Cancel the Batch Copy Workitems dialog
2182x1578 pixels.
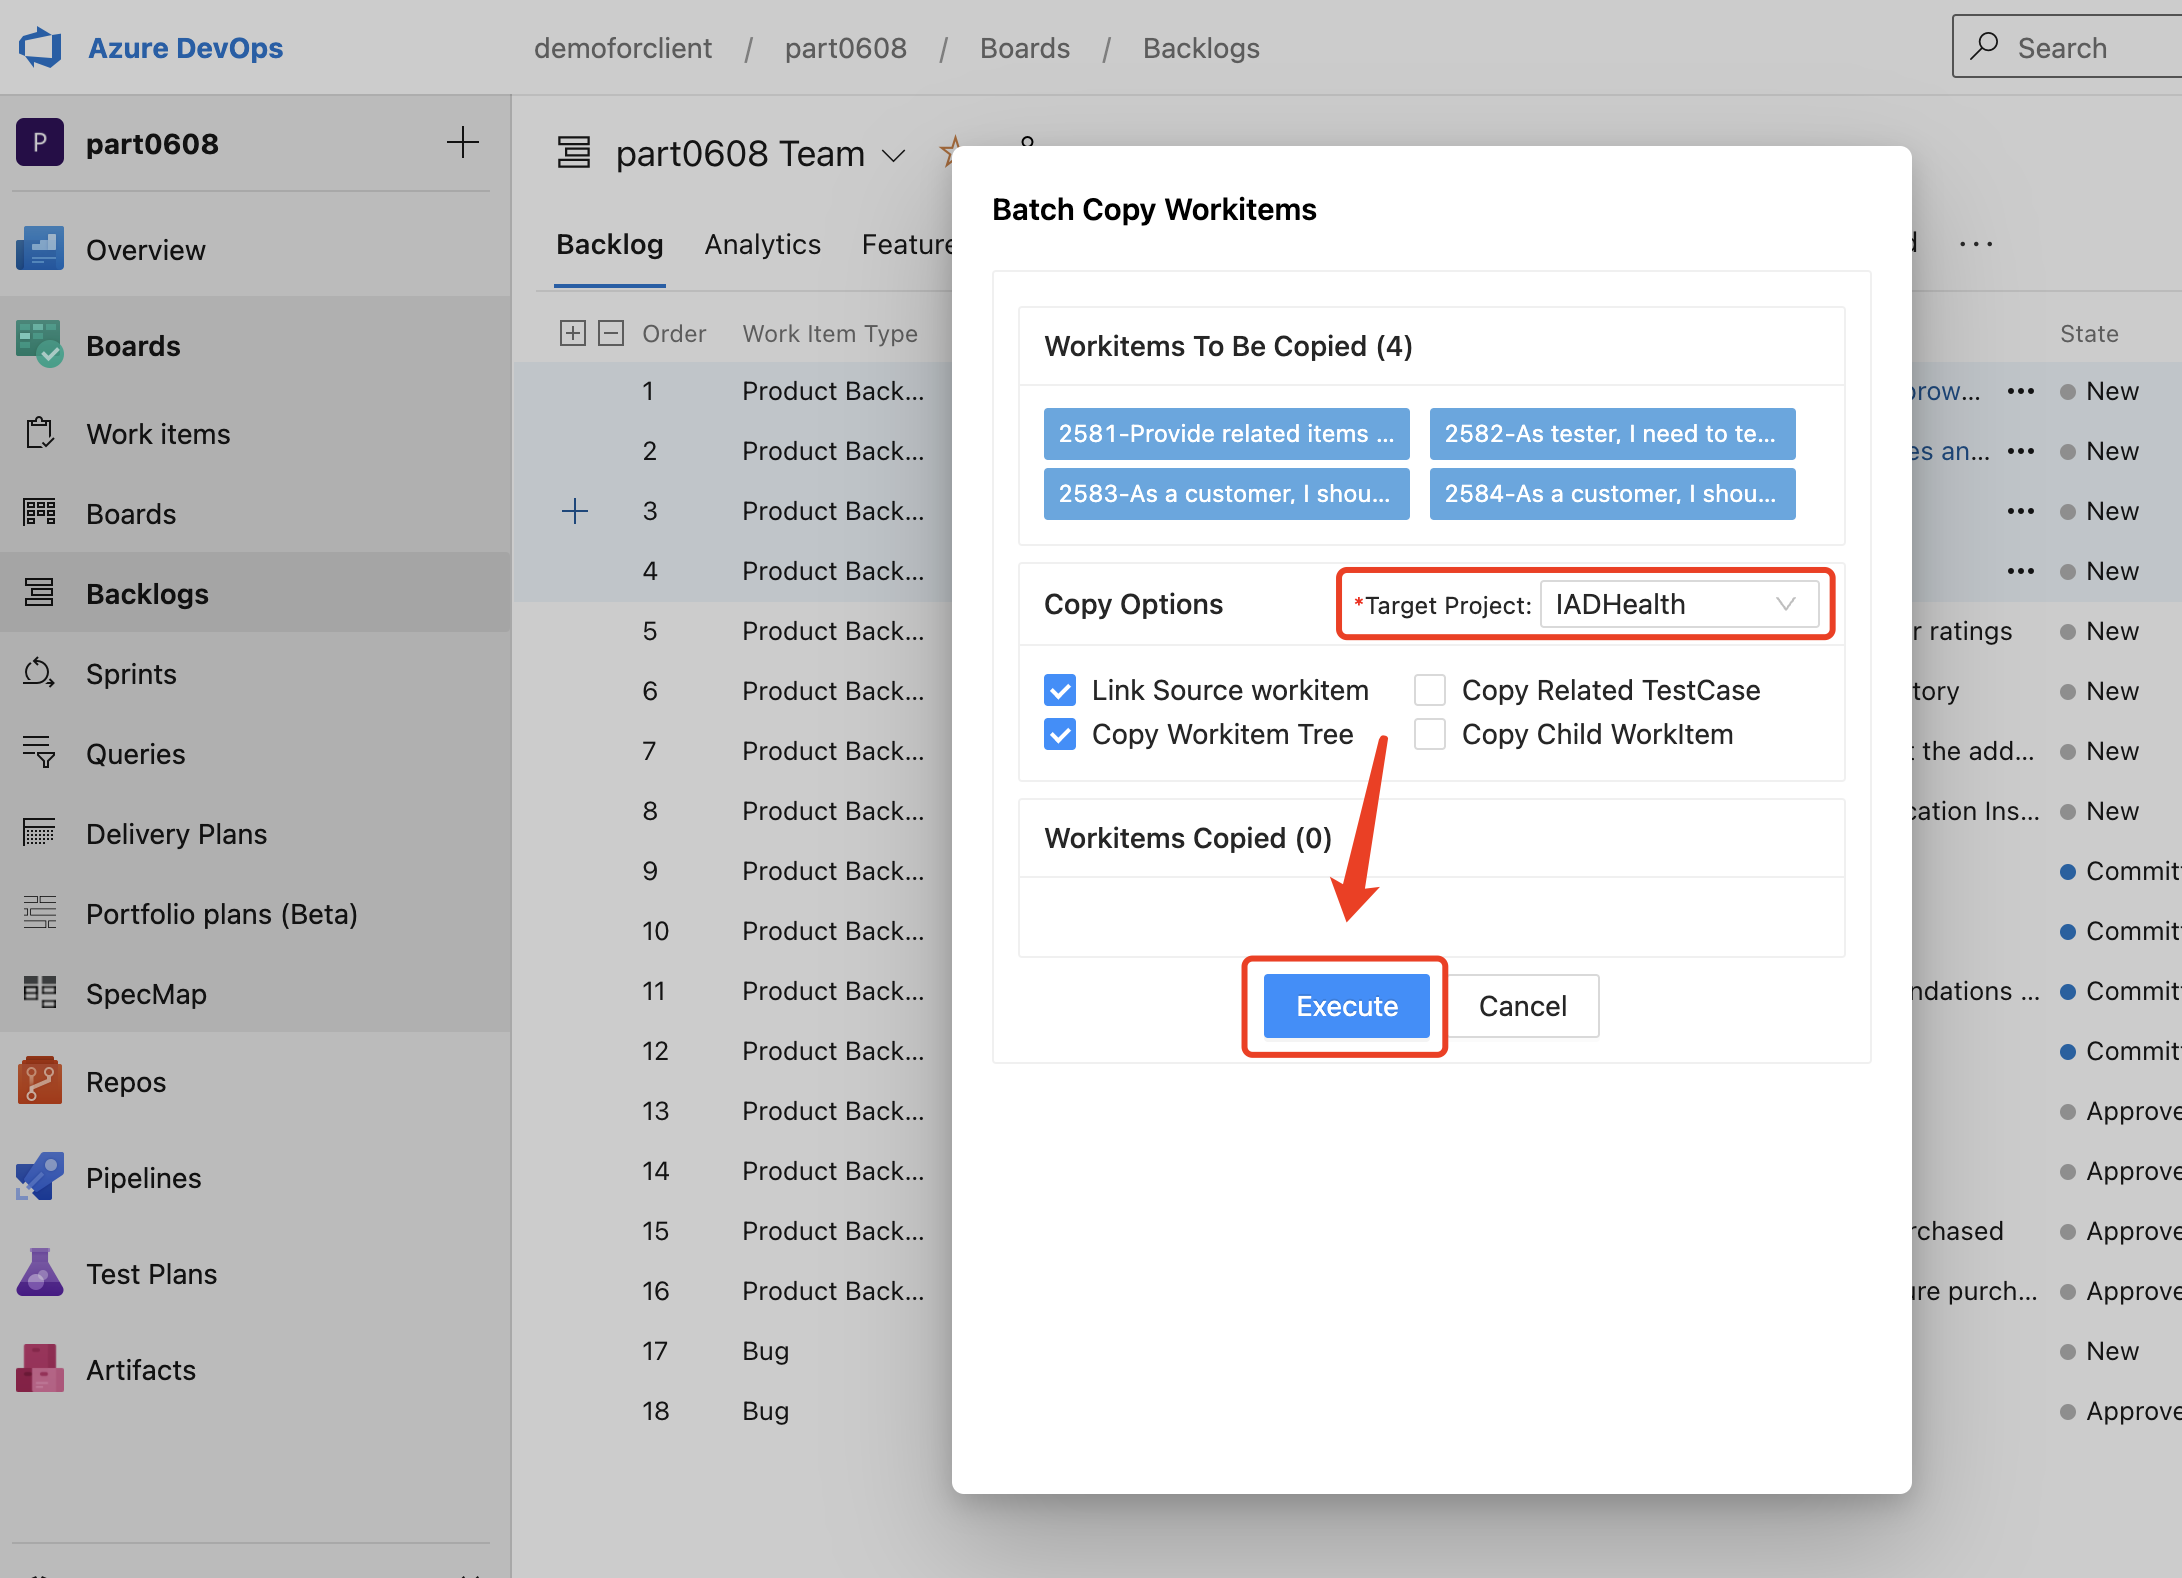coord(1523,1006)
